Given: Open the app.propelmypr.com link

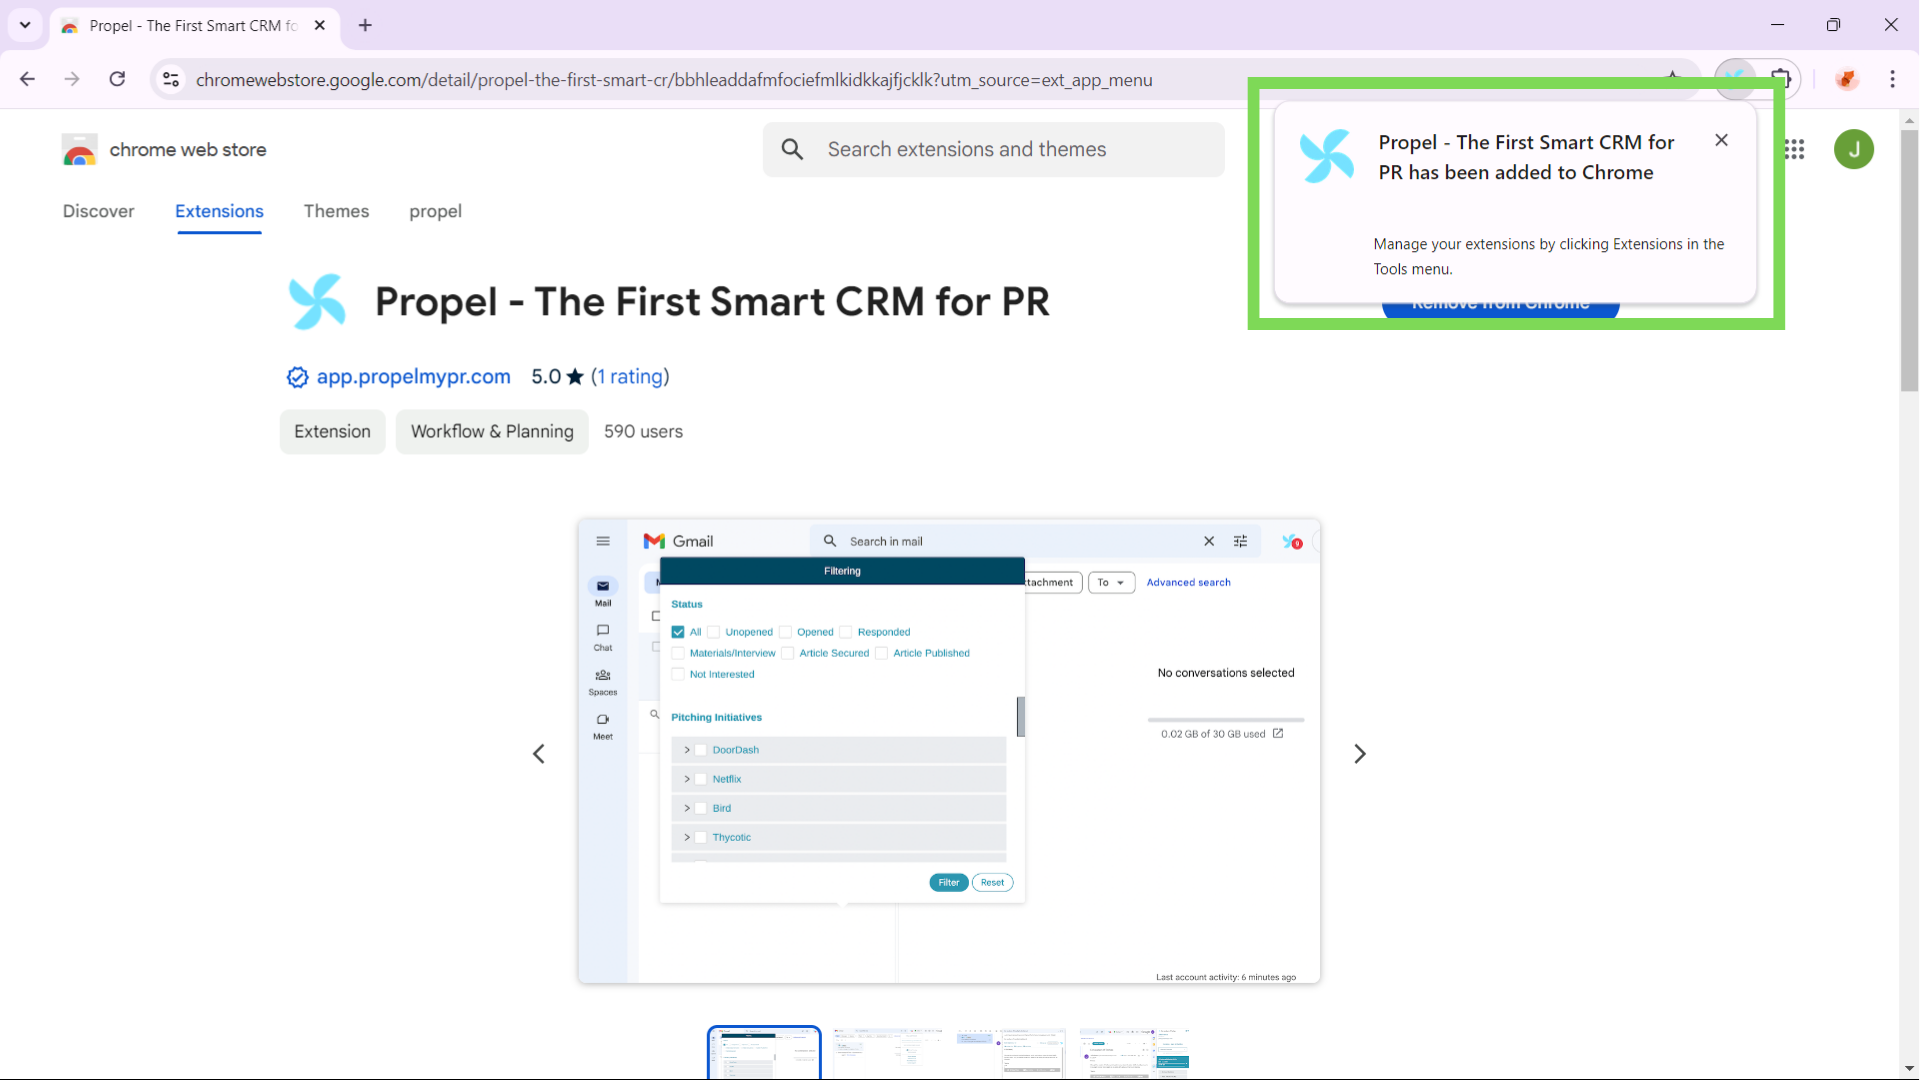Looking at the screenshot, I should [413, 376].
